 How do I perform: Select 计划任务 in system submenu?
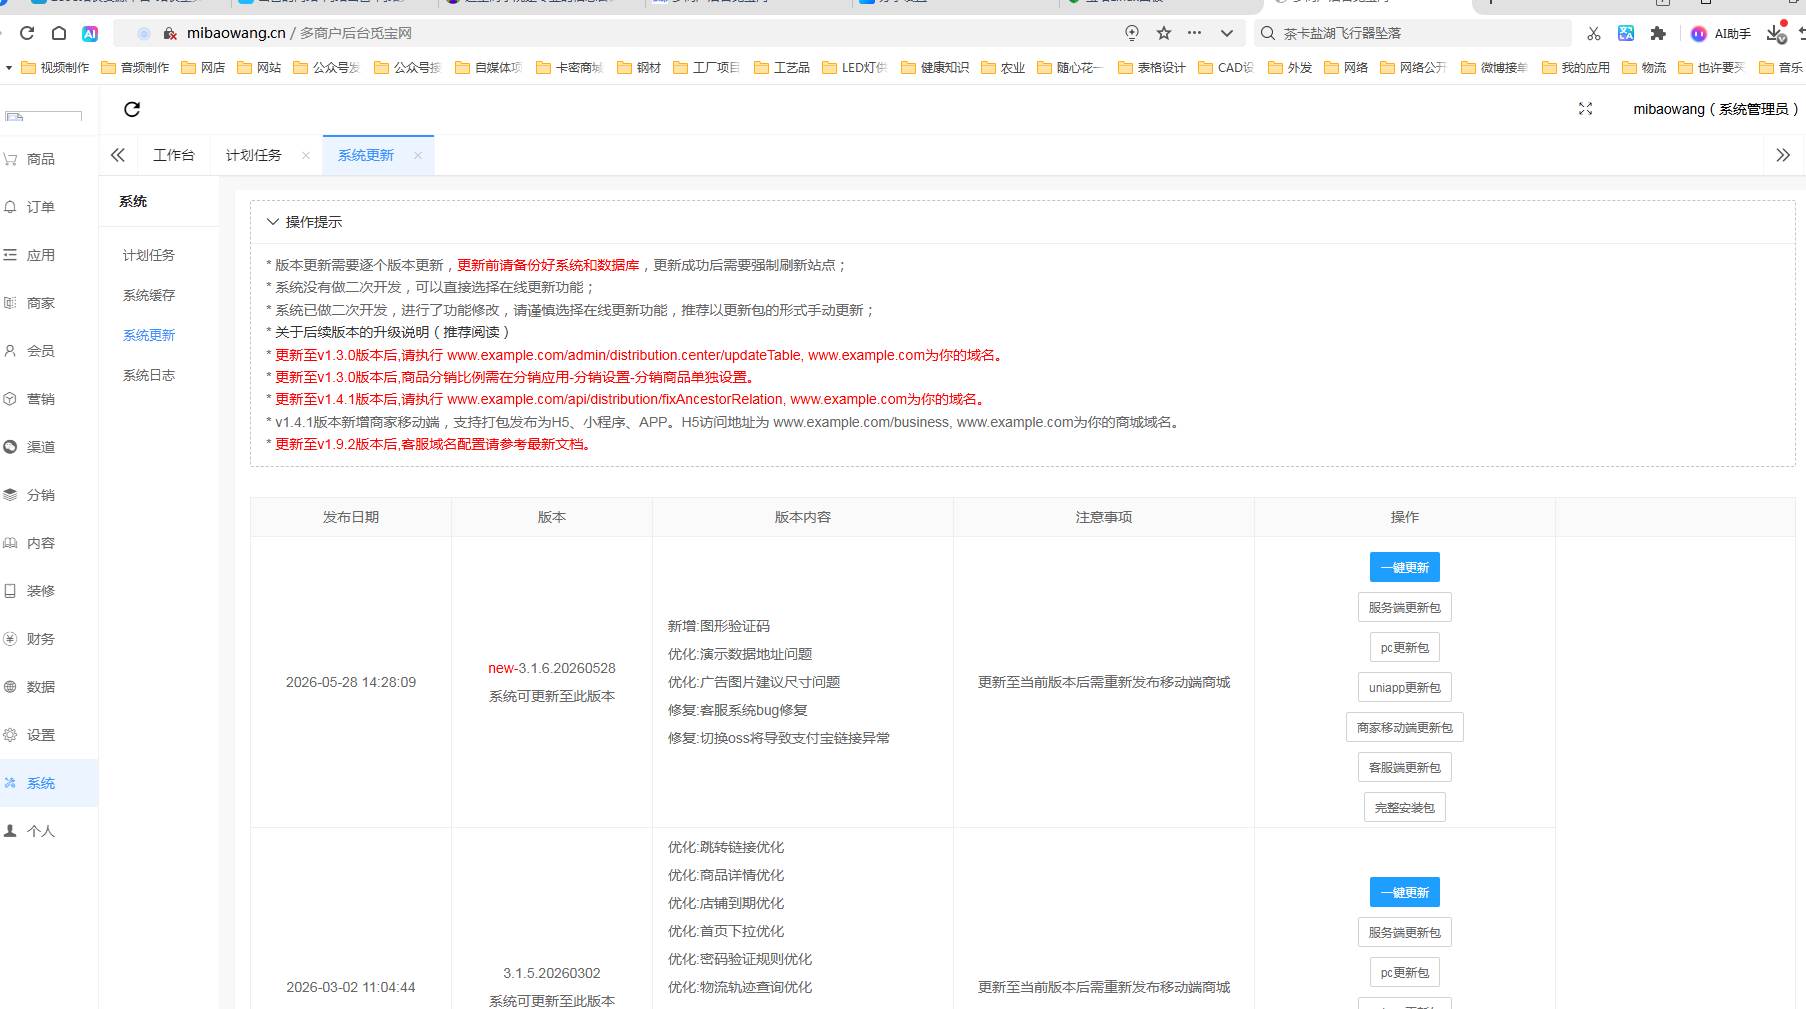point(149,255)
